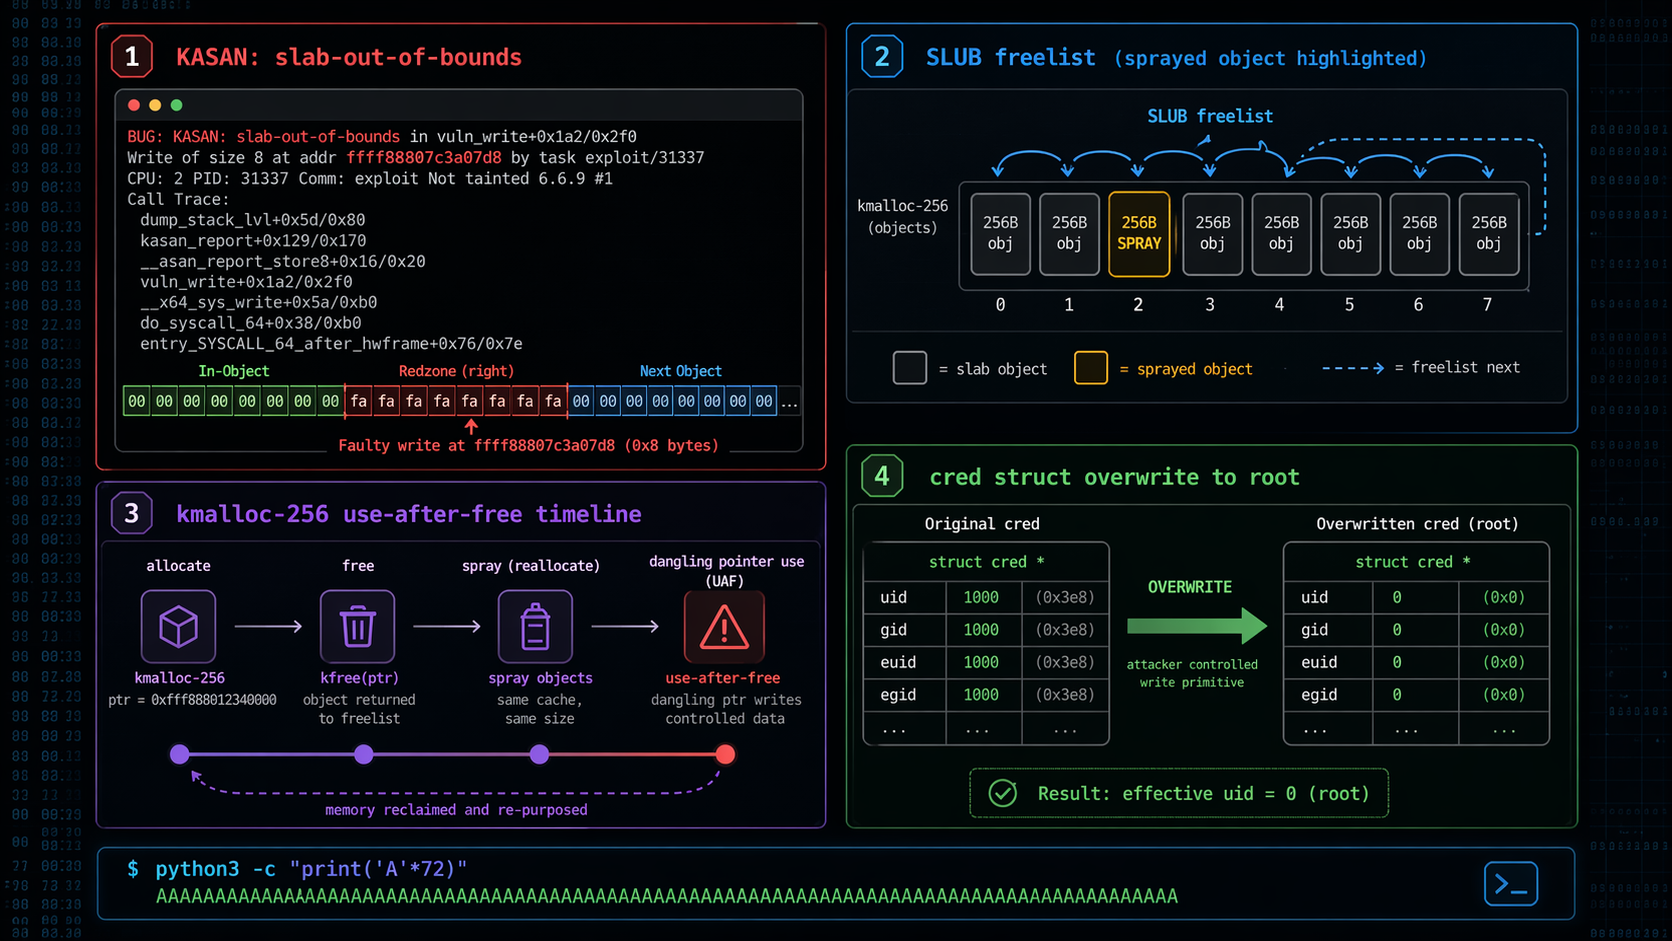This screenshot has height=941, width=1672.
Task: Select the 256B obj at index 5
Action: pos(1350,234)
